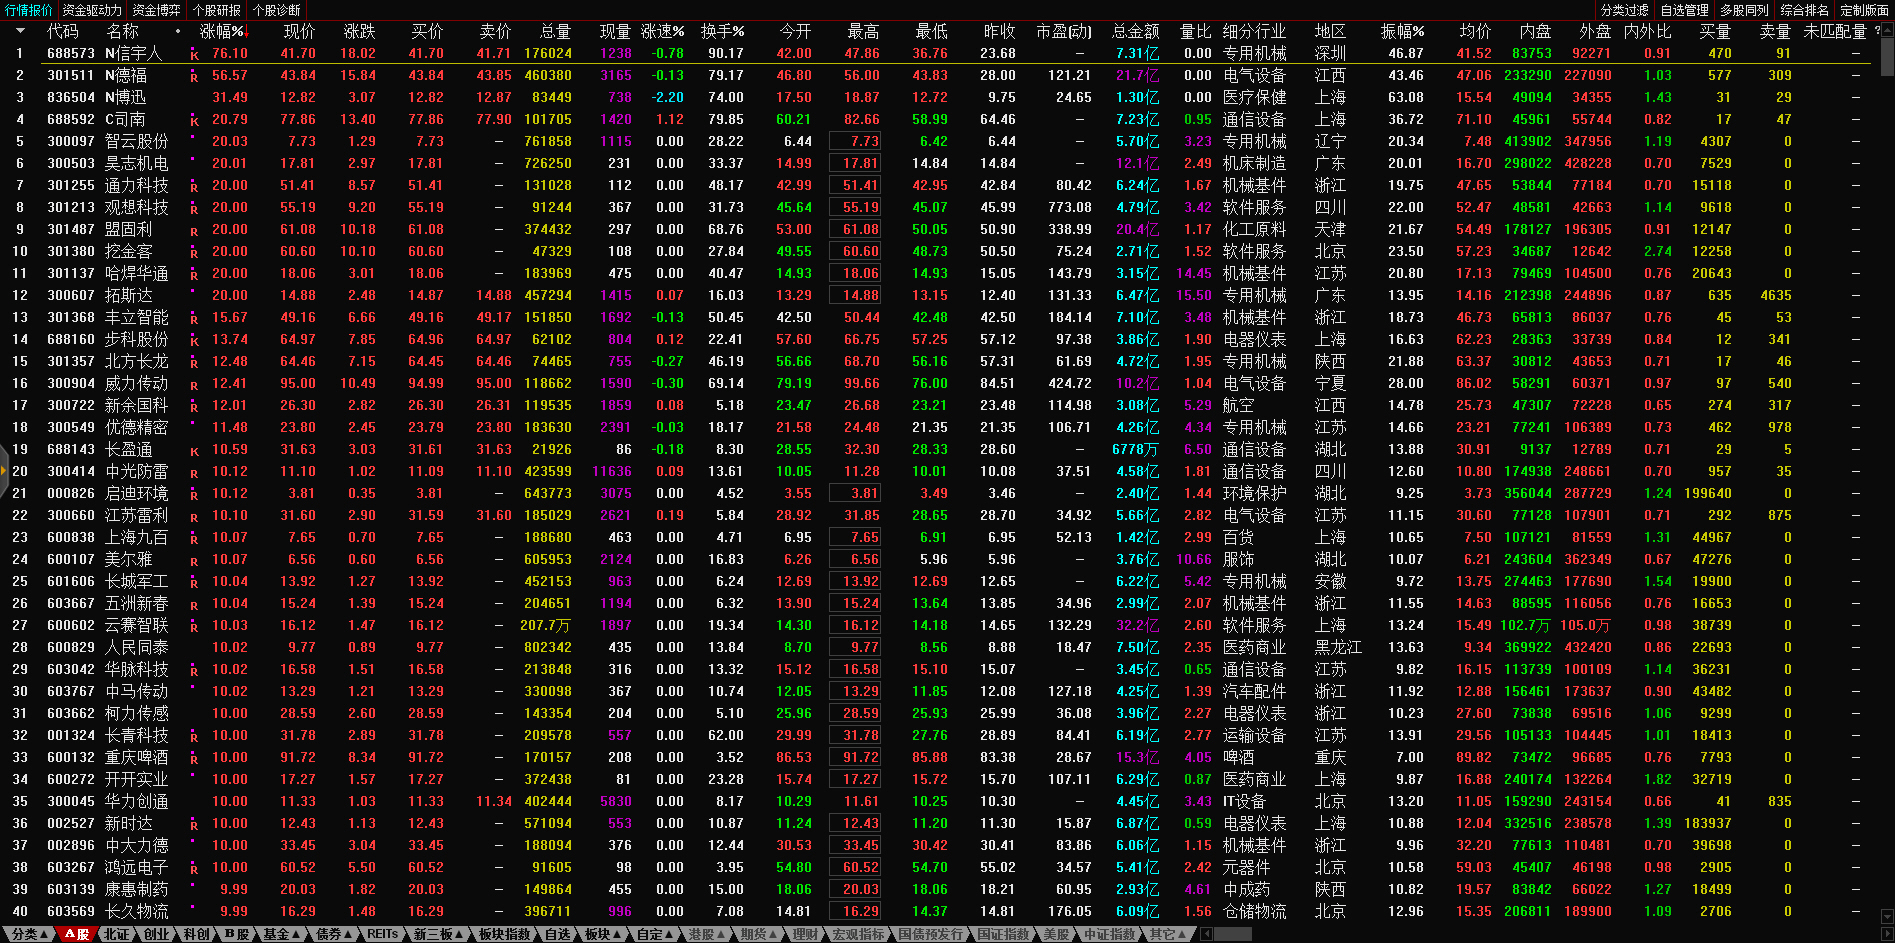Open the 个股诊断 tab
Image resolution: width=1895 pixels, height=943 pixels.
(276, 10)
